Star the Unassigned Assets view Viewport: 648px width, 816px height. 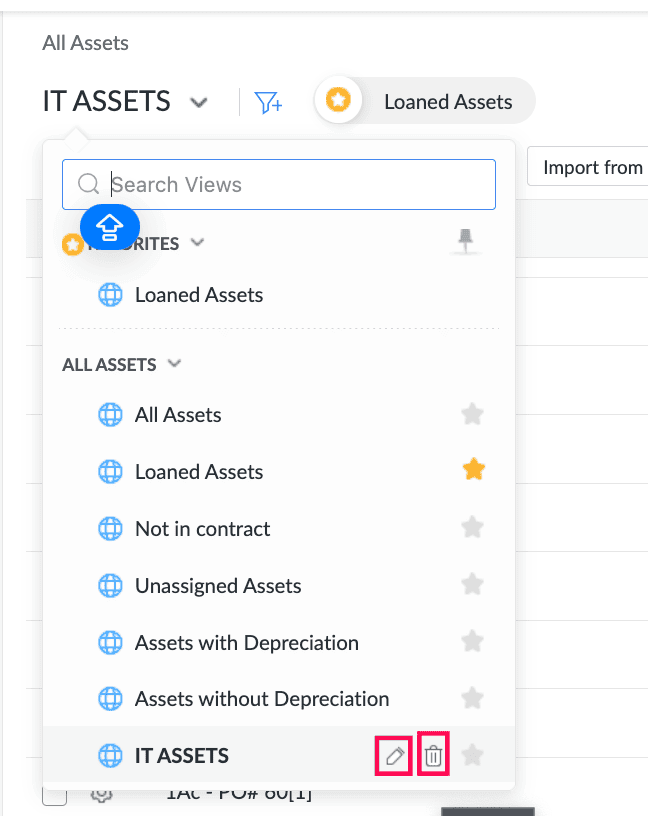tap(473, 585)
